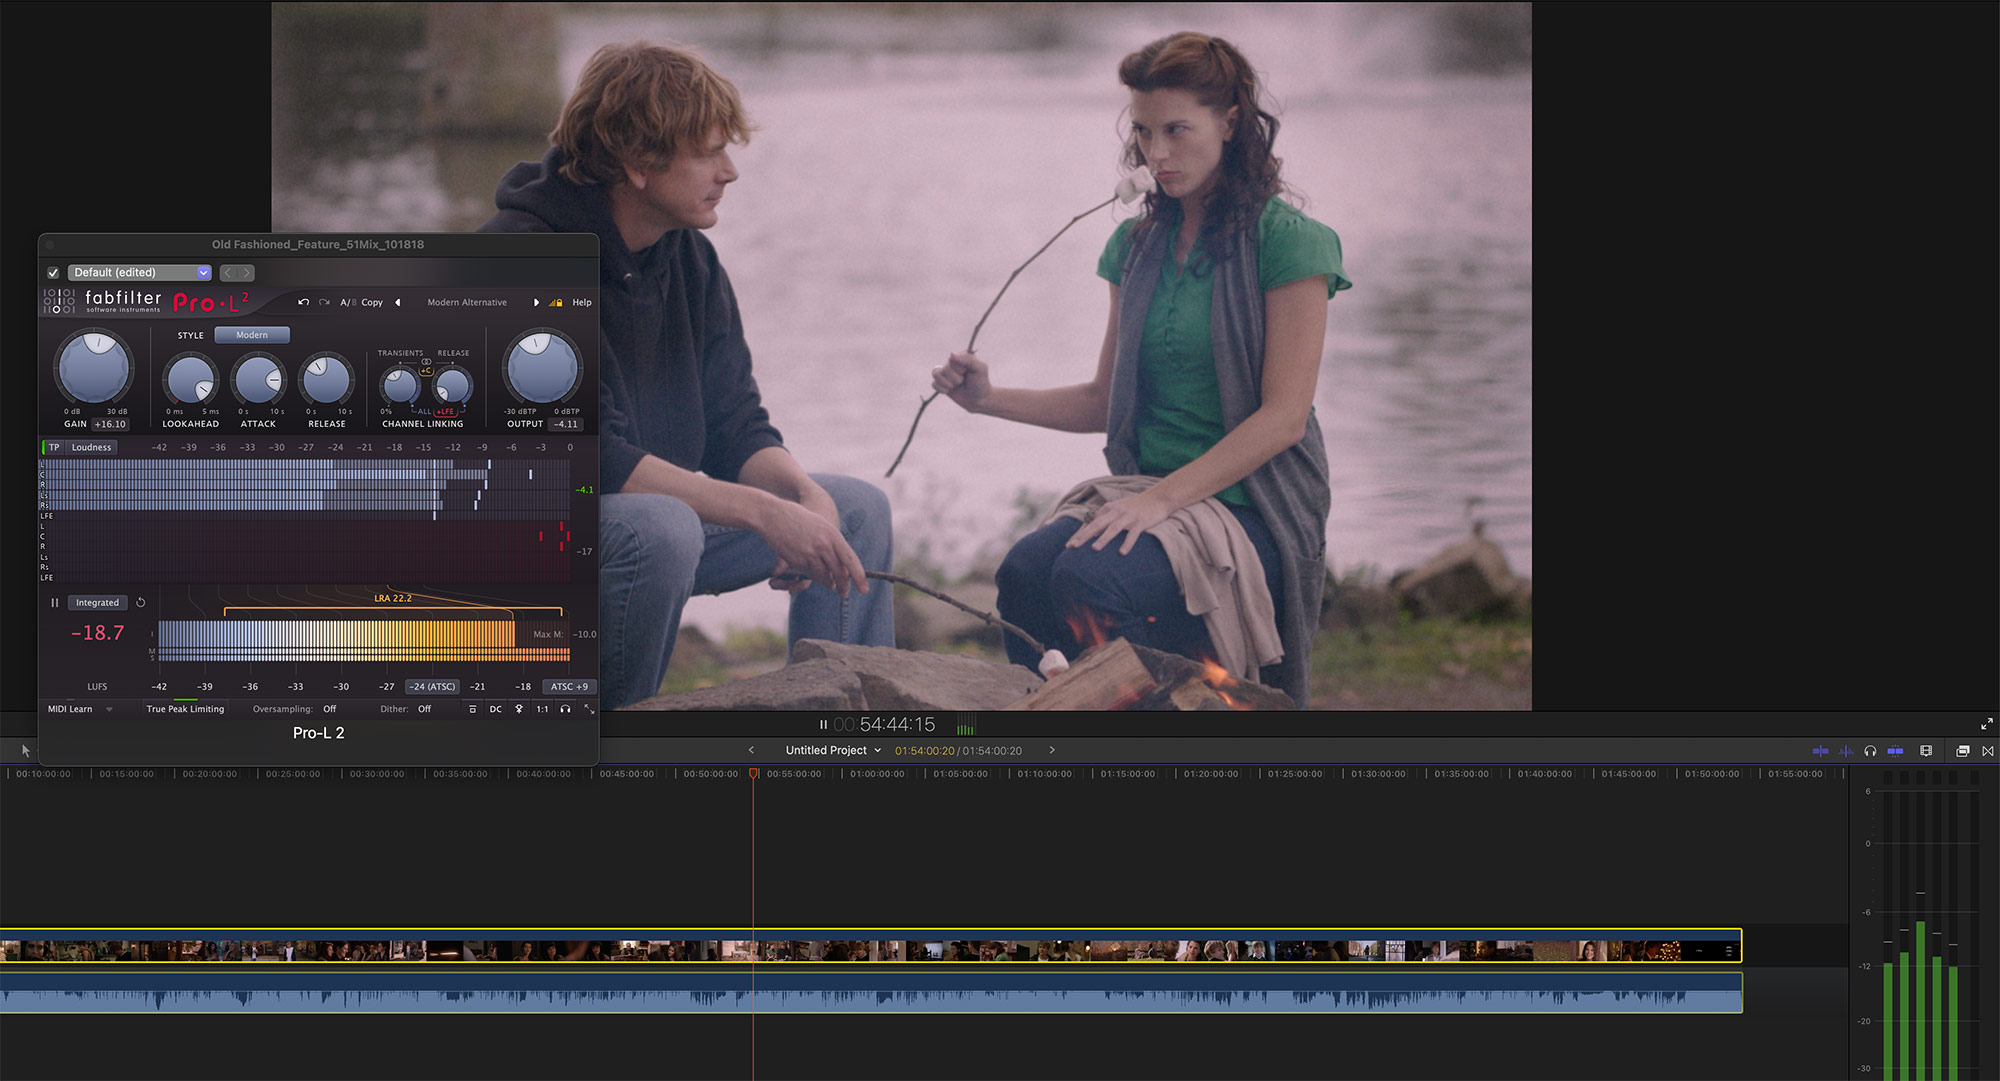Click the 1:1 display scale icon in Pro-L 2
This screenshot has height=1081, width=2000.
point(541,708)
